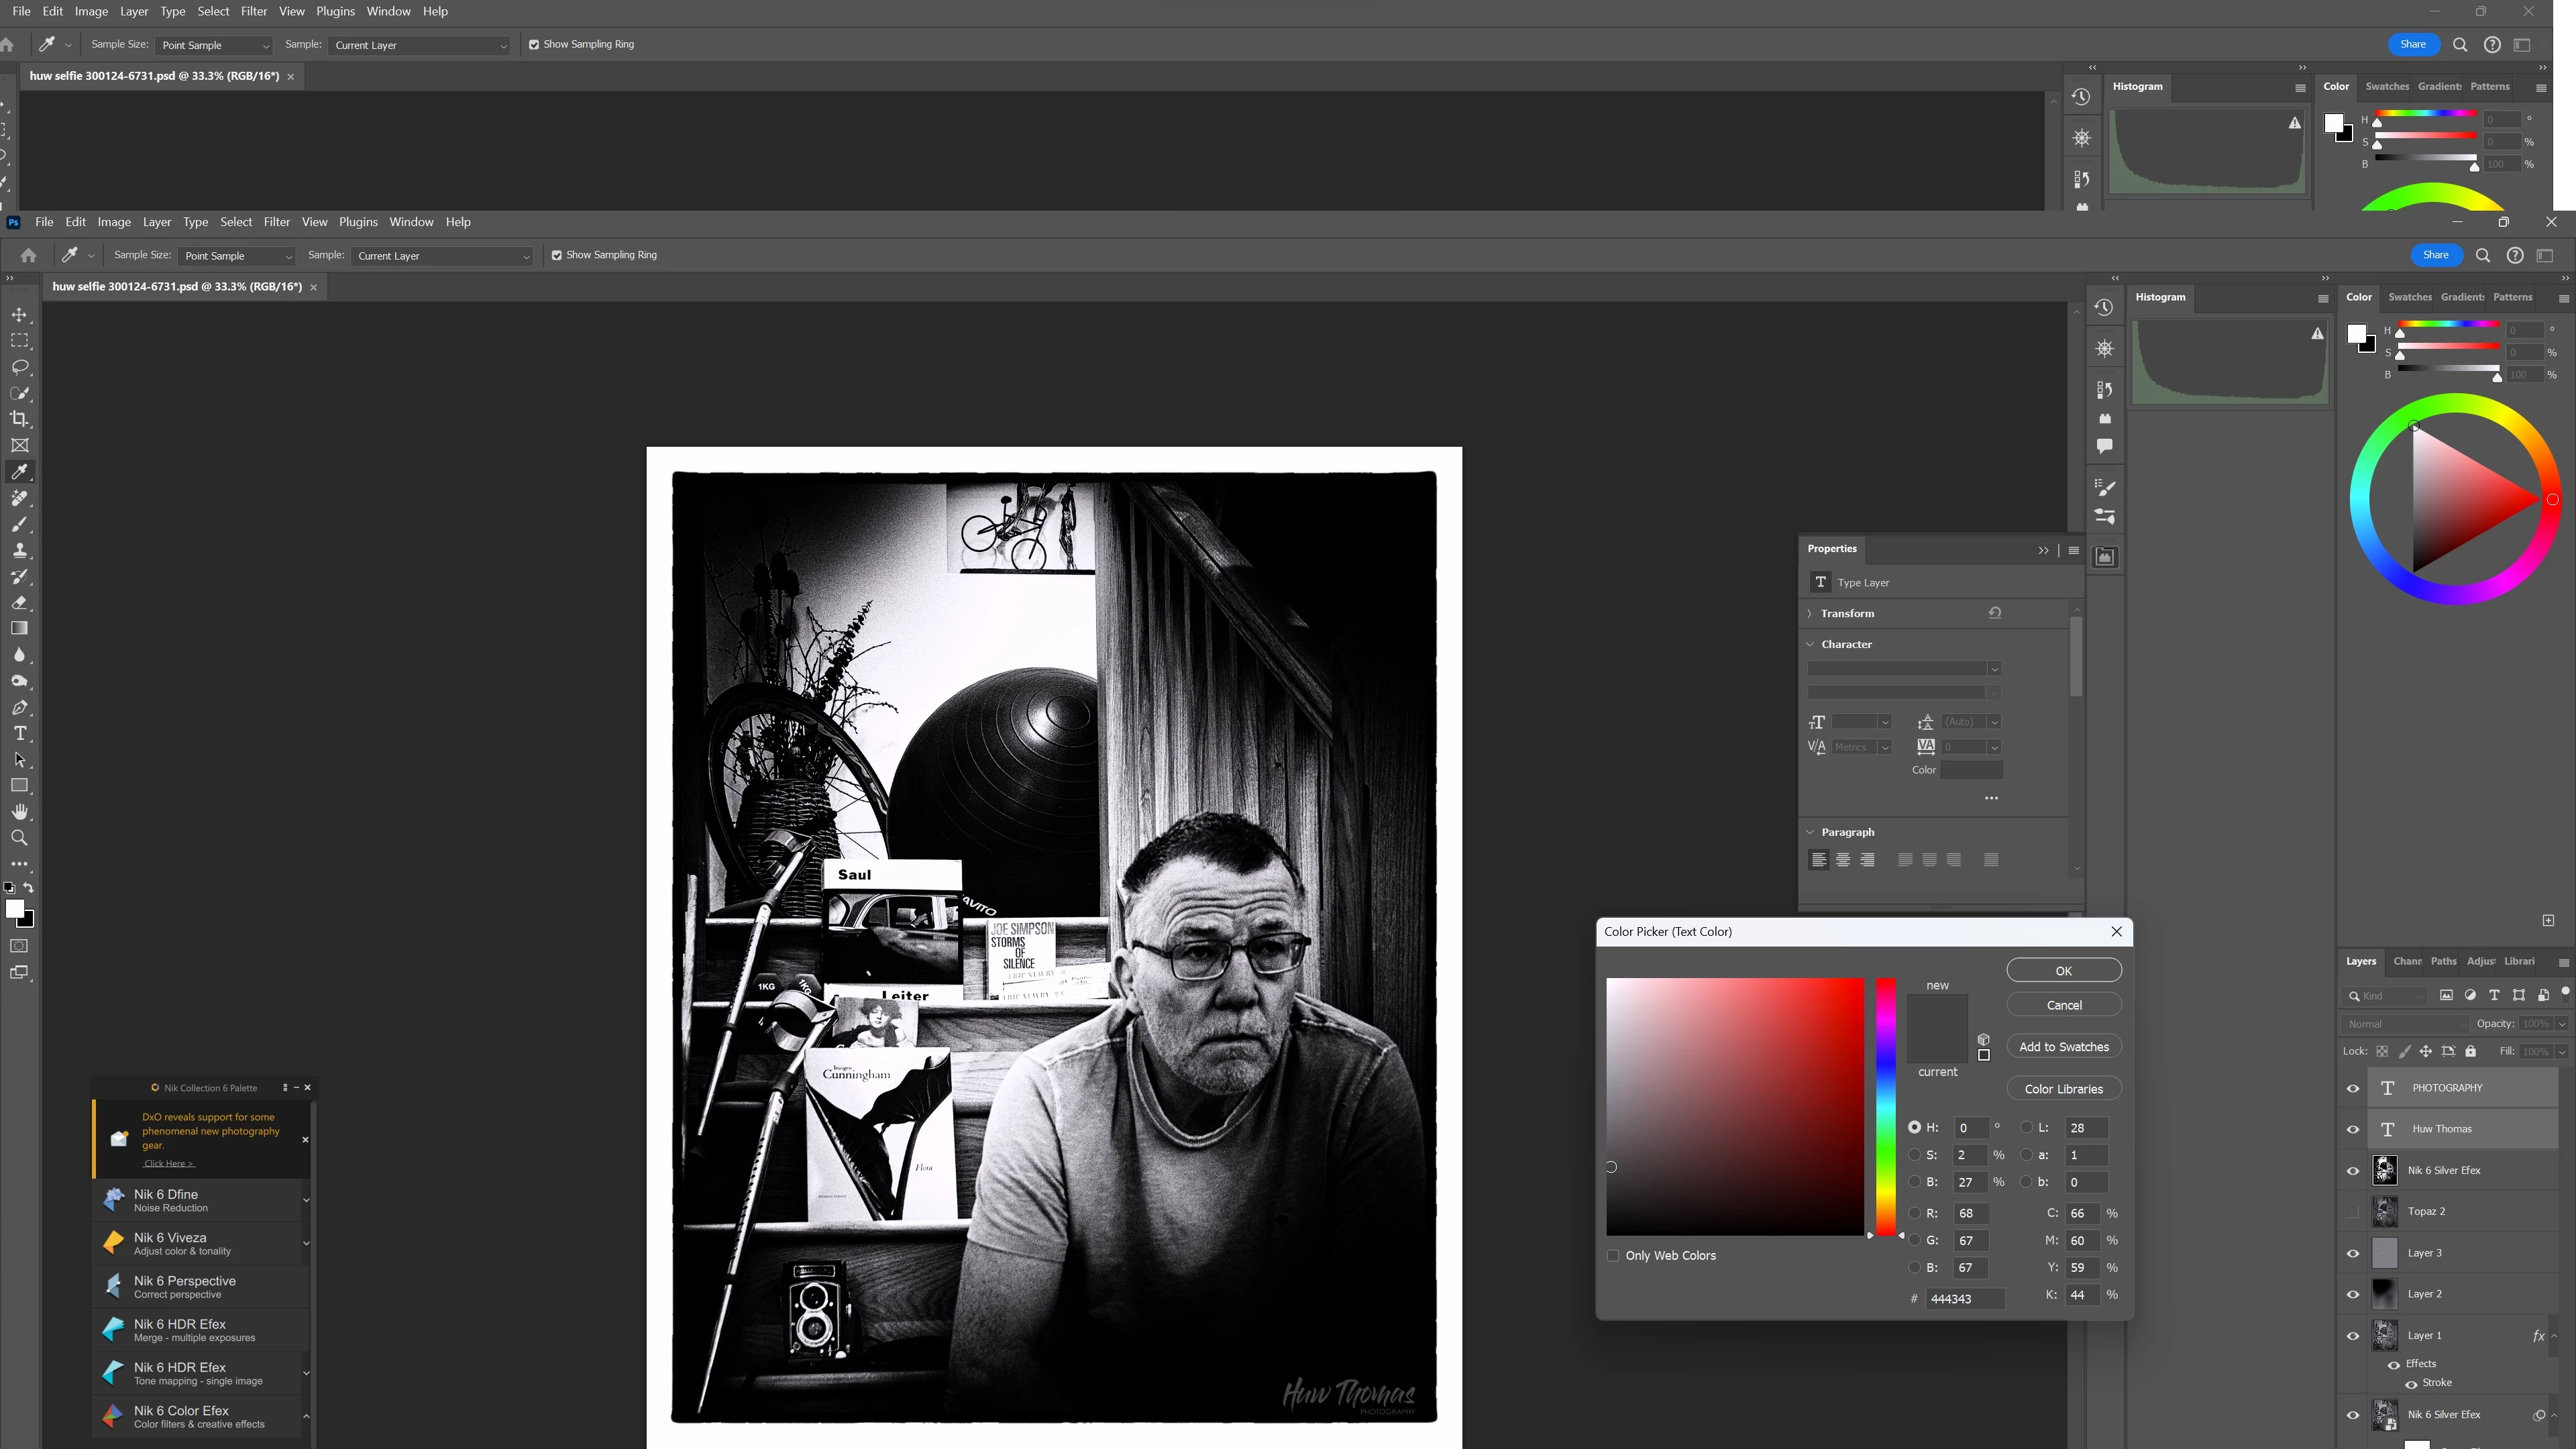
Task: Select the Lasso tool
Action: tap(19, 367)
